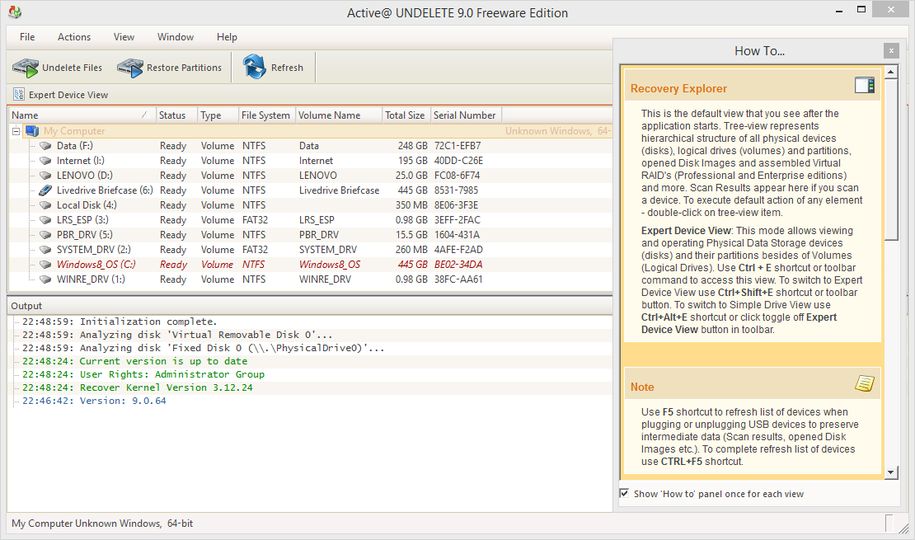Sort by the Serial Number column header
The height and width of the screenshot is (540, 915).
(466, 115)
